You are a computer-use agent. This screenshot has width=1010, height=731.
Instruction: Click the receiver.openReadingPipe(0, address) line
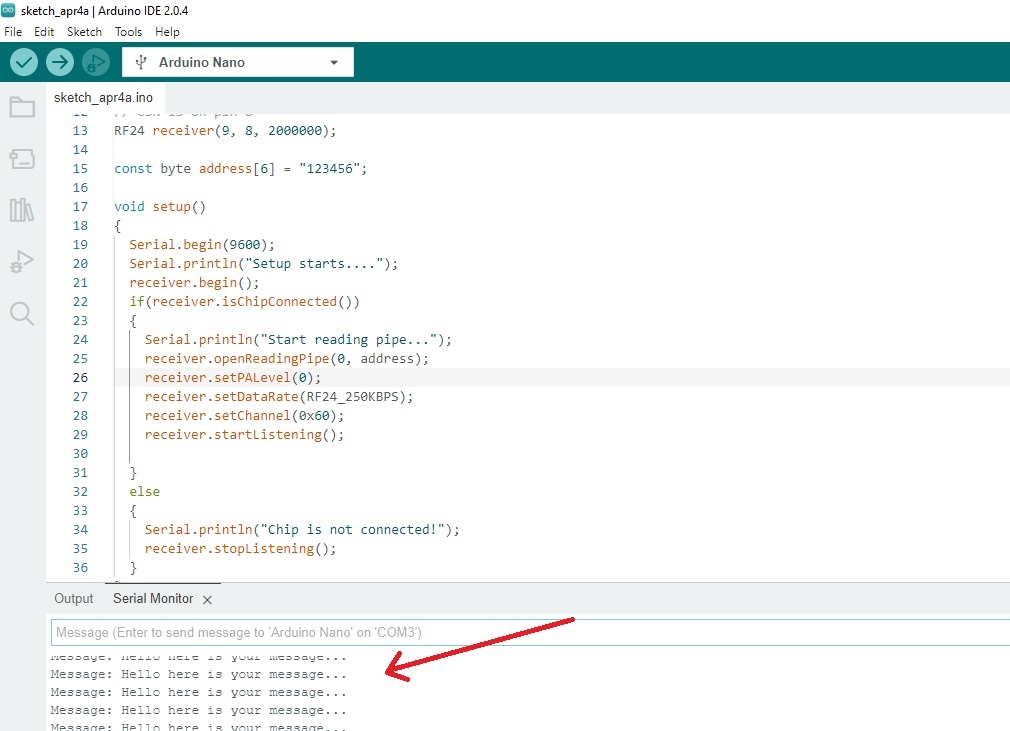(x=287, y=359)
